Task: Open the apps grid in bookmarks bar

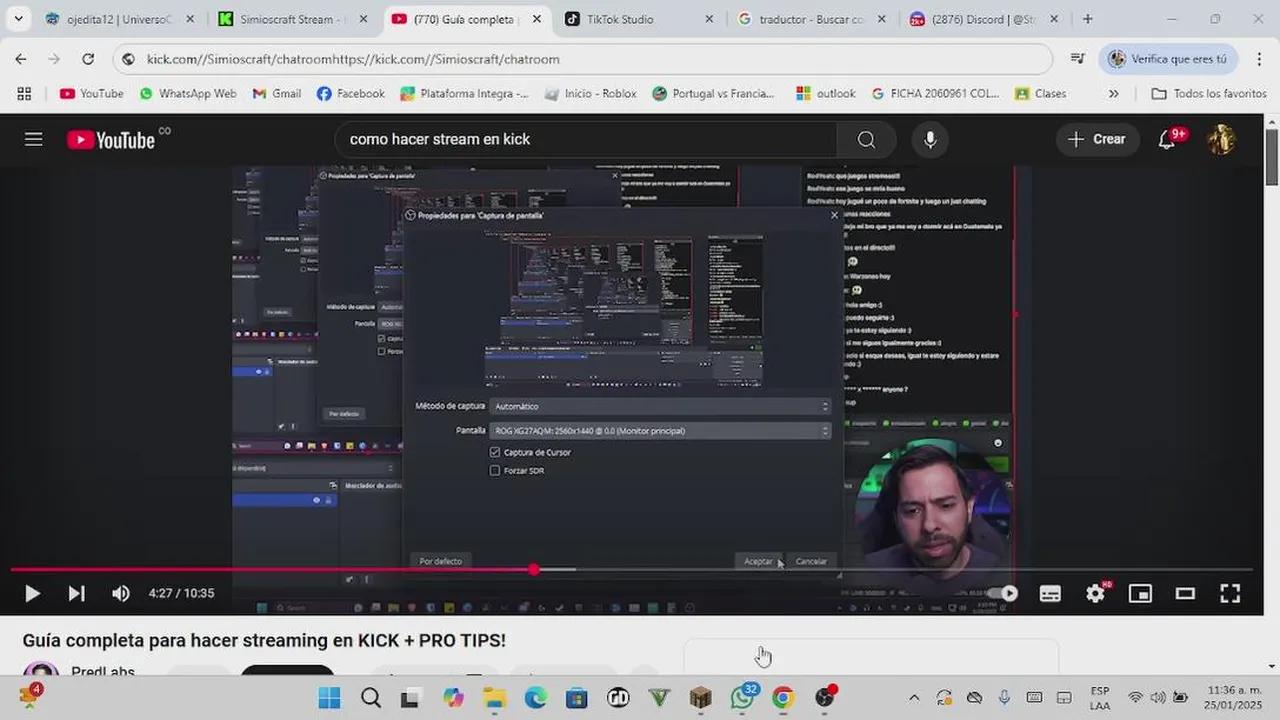Action: pyautogui.click(x=24, y=93)
